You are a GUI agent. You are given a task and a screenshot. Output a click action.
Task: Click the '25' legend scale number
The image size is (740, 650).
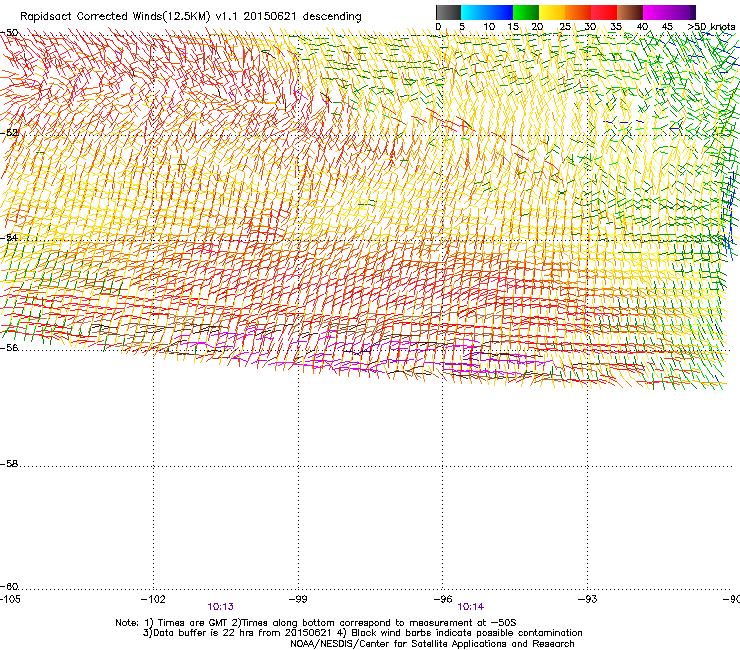(x=565, y=27)
